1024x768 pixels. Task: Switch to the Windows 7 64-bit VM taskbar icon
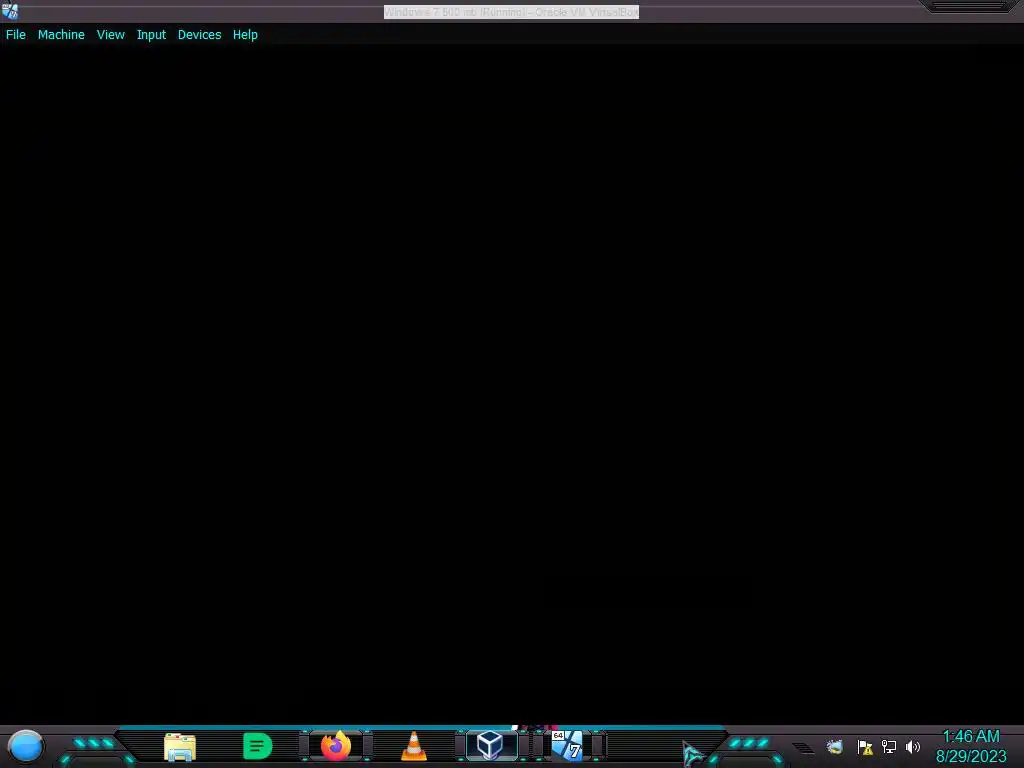pyautogui.click(x=567, y=746)
